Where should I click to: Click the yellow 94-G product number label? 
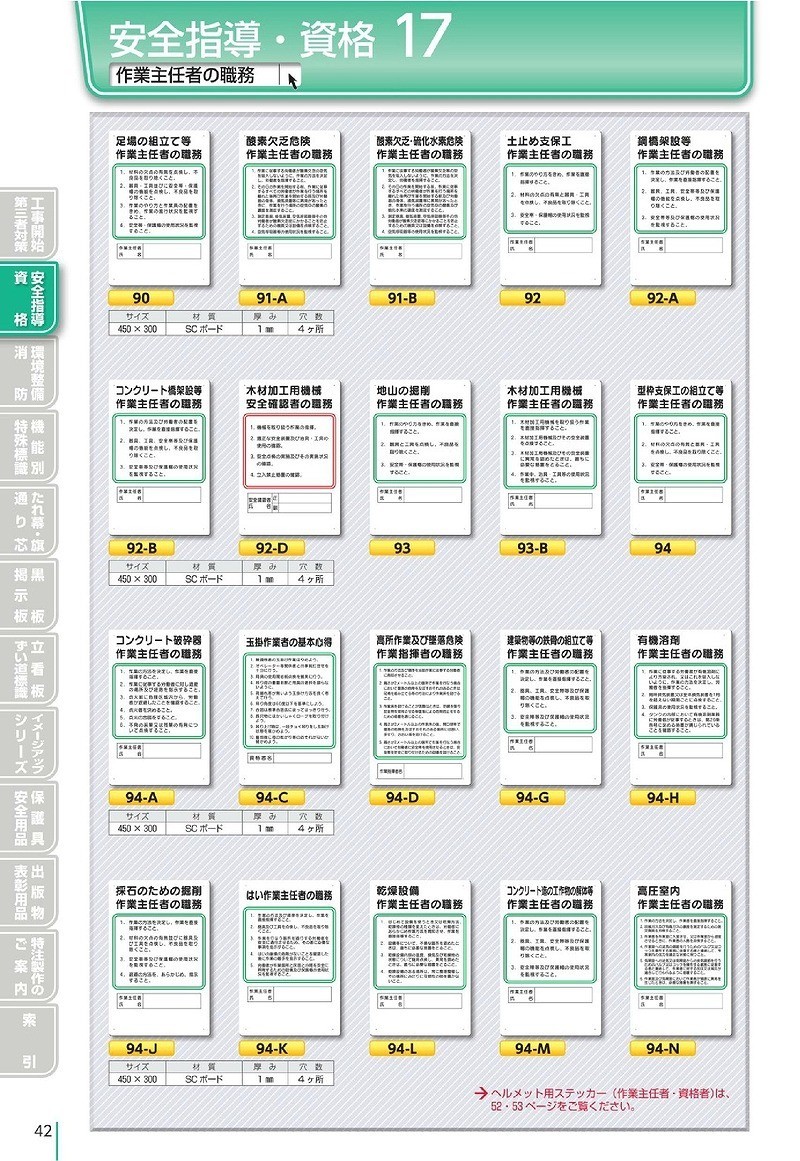coord(533,797)
